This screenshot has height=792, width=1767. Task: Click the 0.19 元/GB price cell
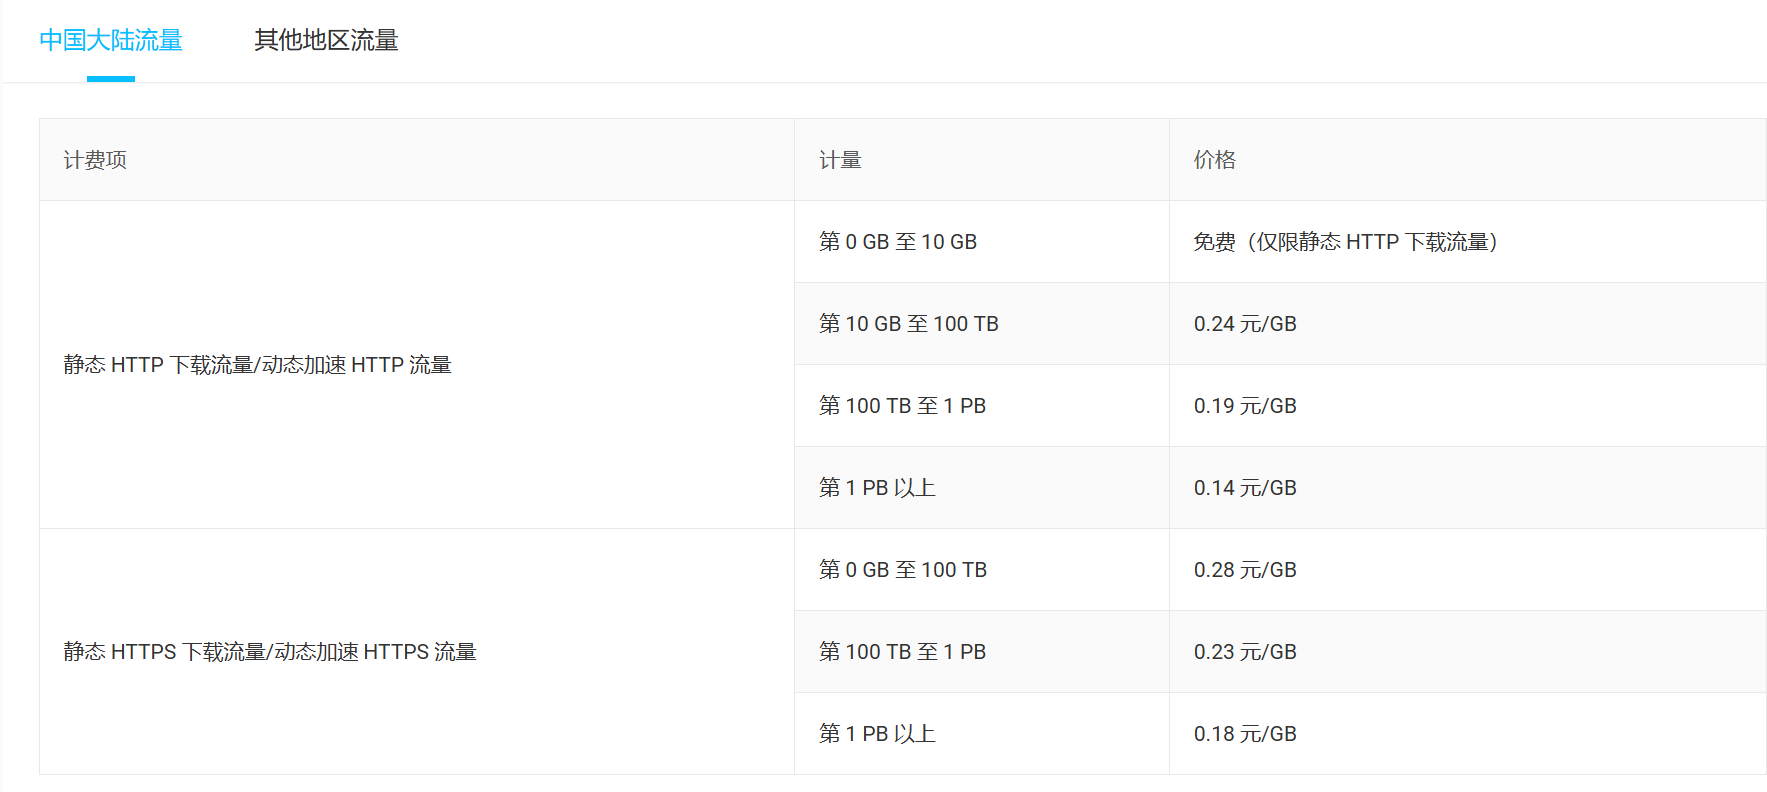pyautogui.click(x=1244, y=406)
